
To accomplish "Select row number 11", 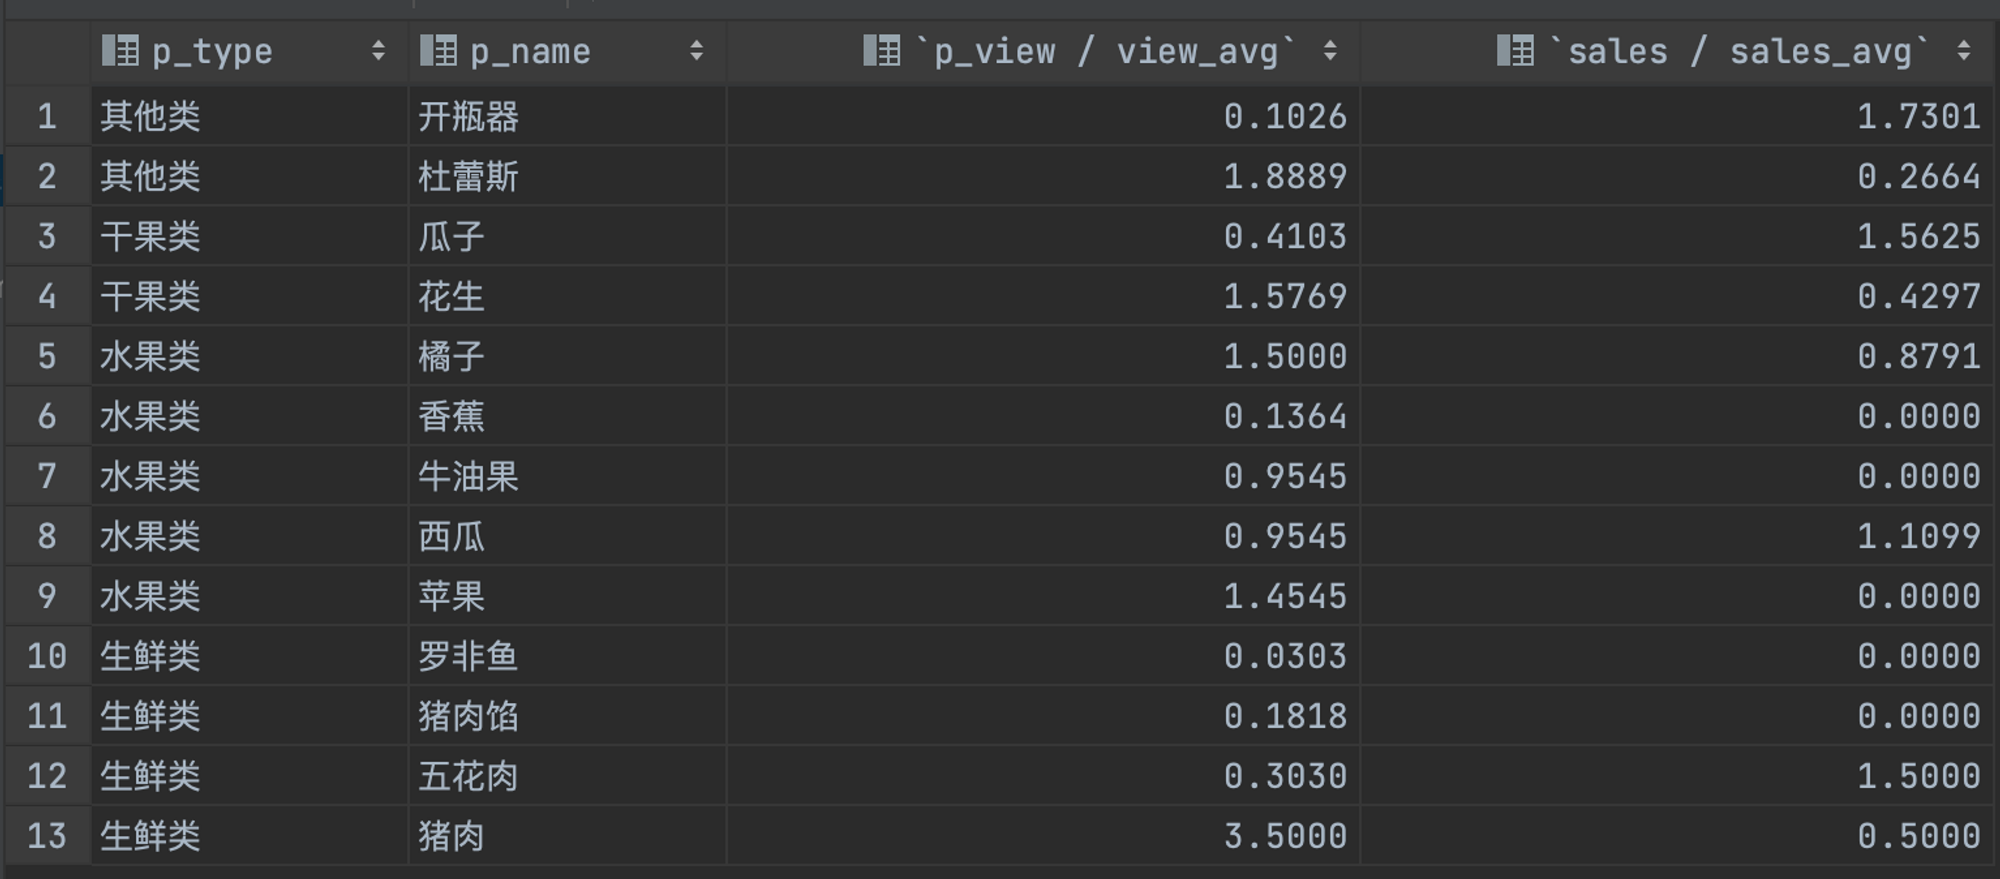I will (x=47, y=717).
